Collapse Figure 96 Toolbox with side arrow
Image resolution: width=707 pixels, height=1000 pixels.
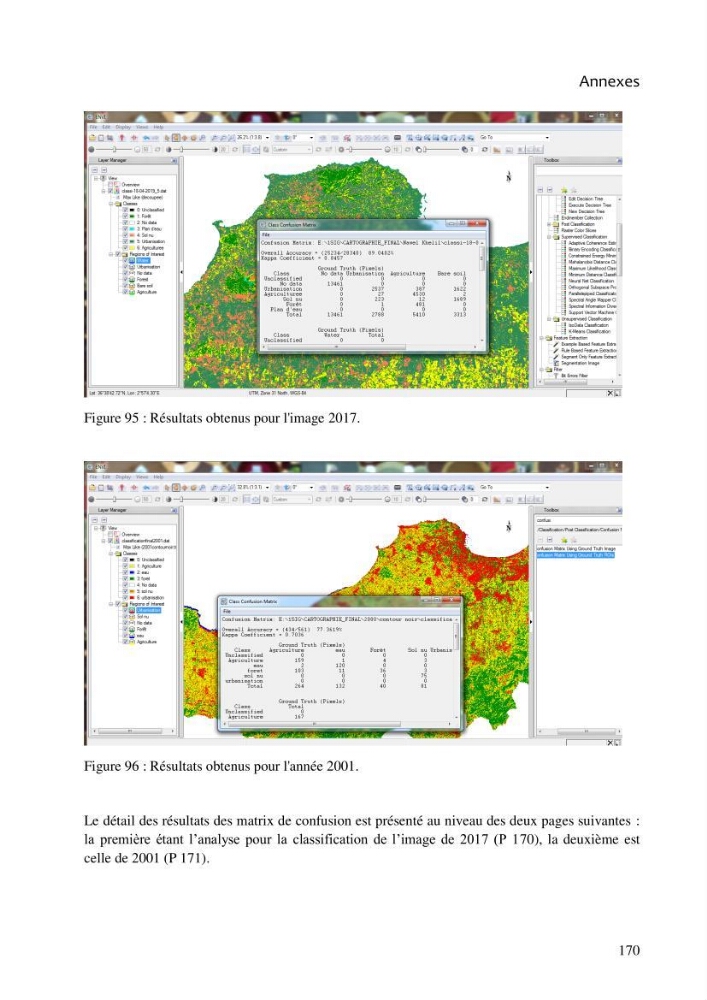pyautogui.click(x=530, y=622)
